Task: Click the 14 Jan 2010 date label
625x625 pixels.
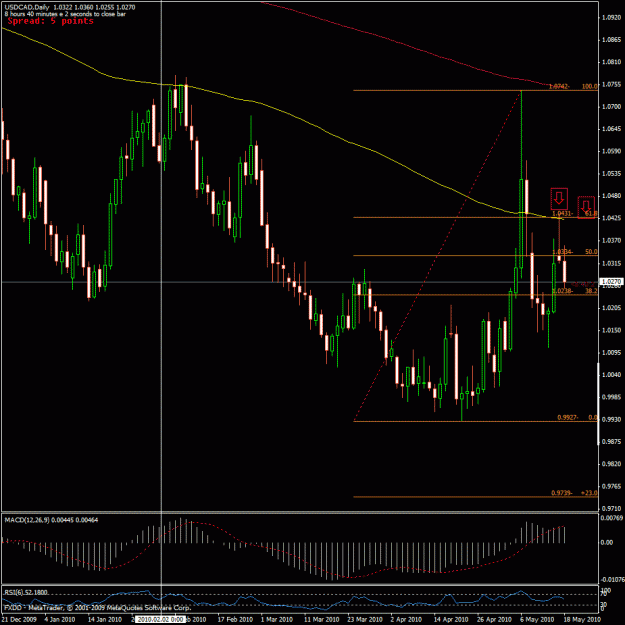Action: click(104, 619)
